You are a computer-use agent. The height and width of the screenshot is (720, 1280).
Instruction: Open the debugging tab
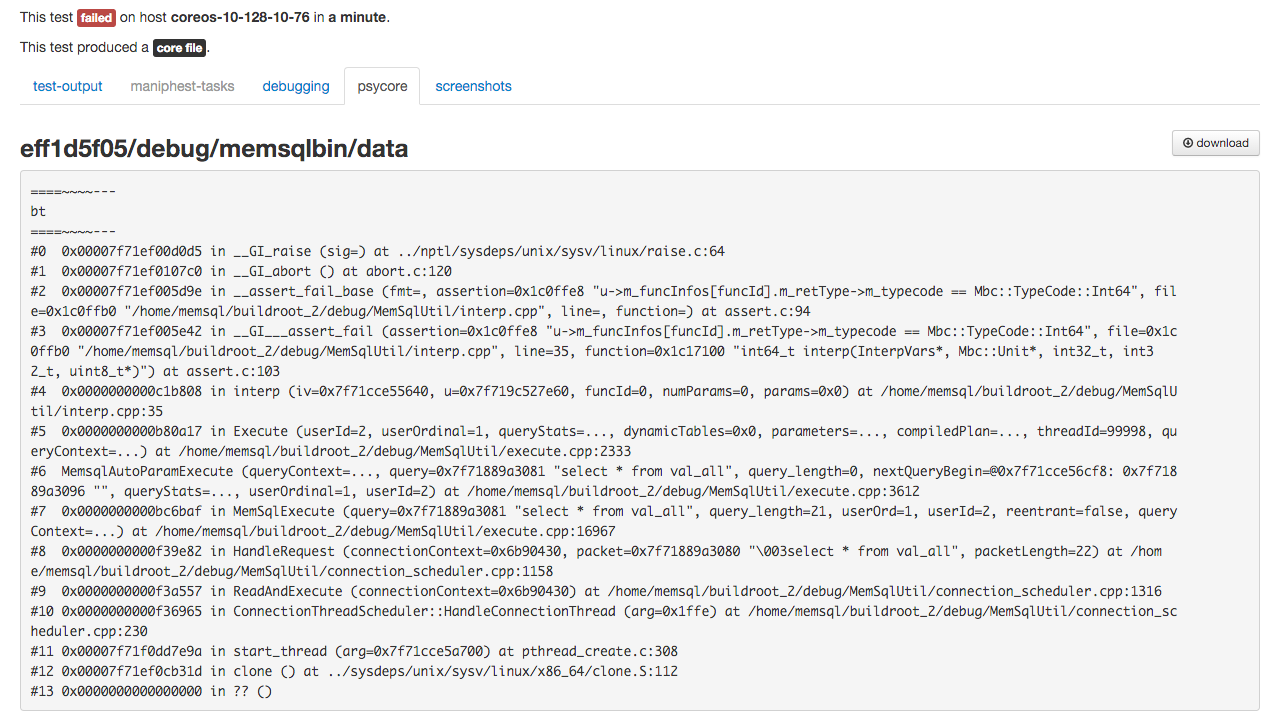pyautogui.click(x=296, y=86)
